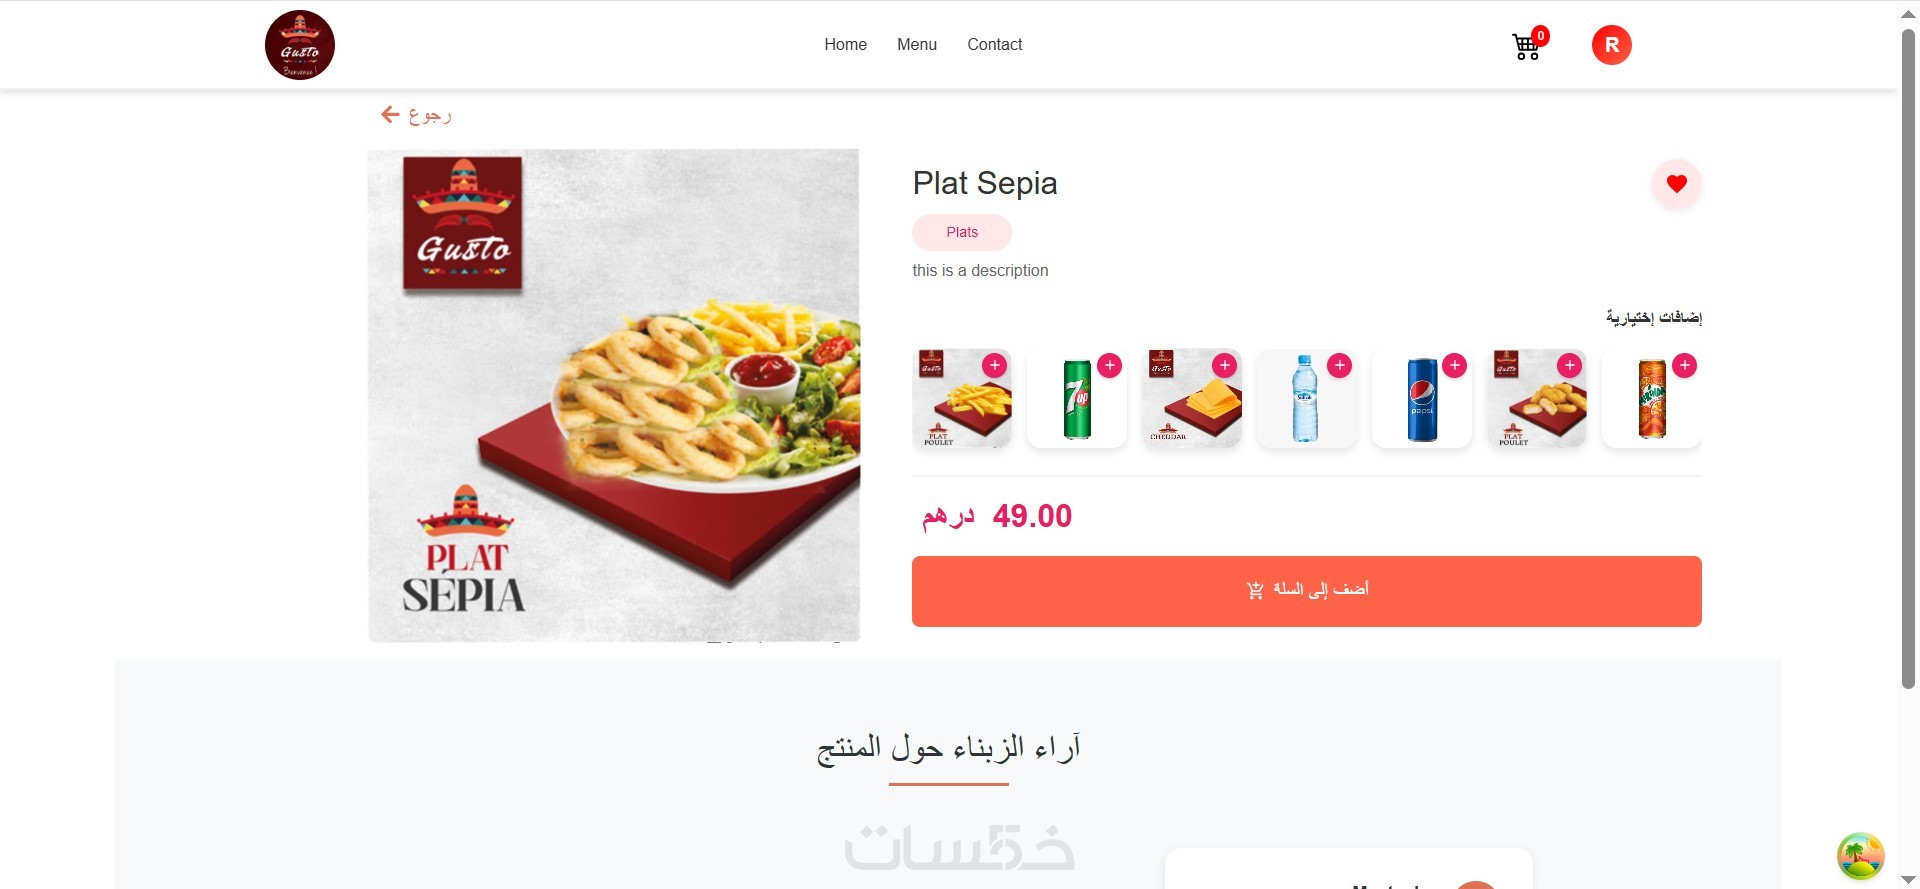The width and height of the screenshot is (1920, 889).
Task: Open the Home menu item
Action: pyautogui.click(x=845, y=45)
